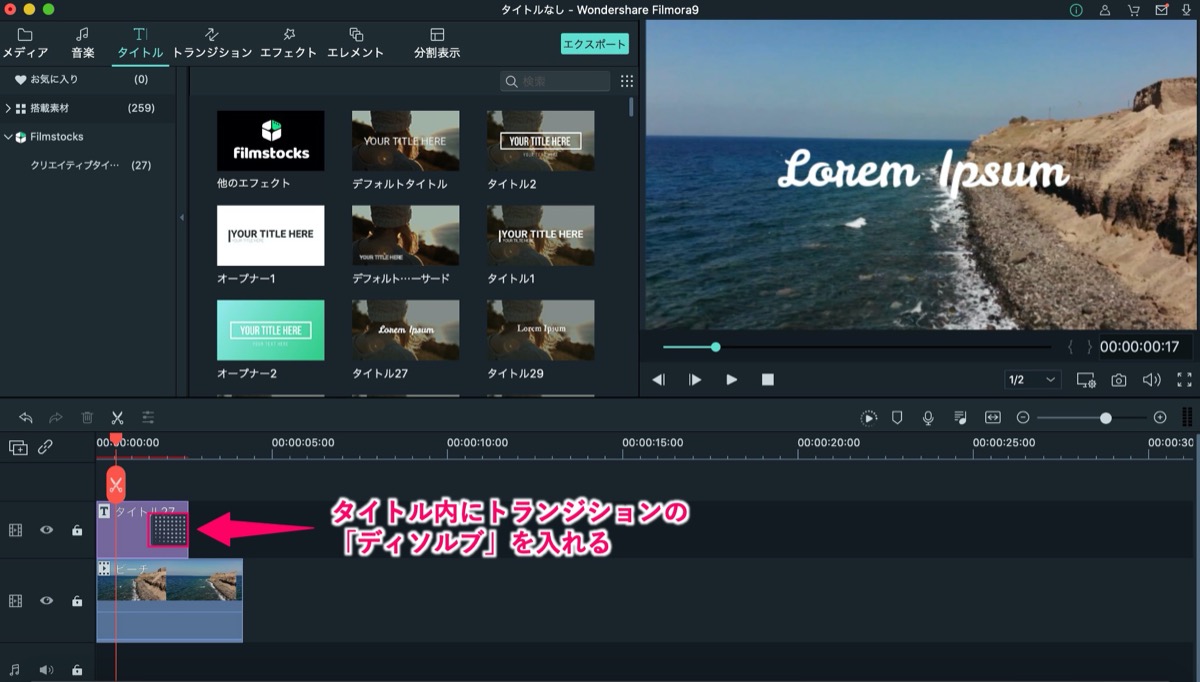
Task: Stop the preview playback
Action: pos(768,380)
